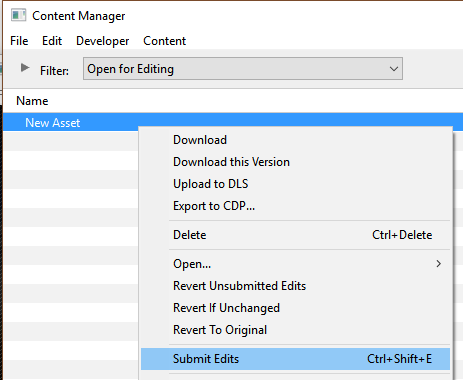463x380 pixels.
Task: Click the Name column header
Action: pos(32,101)
